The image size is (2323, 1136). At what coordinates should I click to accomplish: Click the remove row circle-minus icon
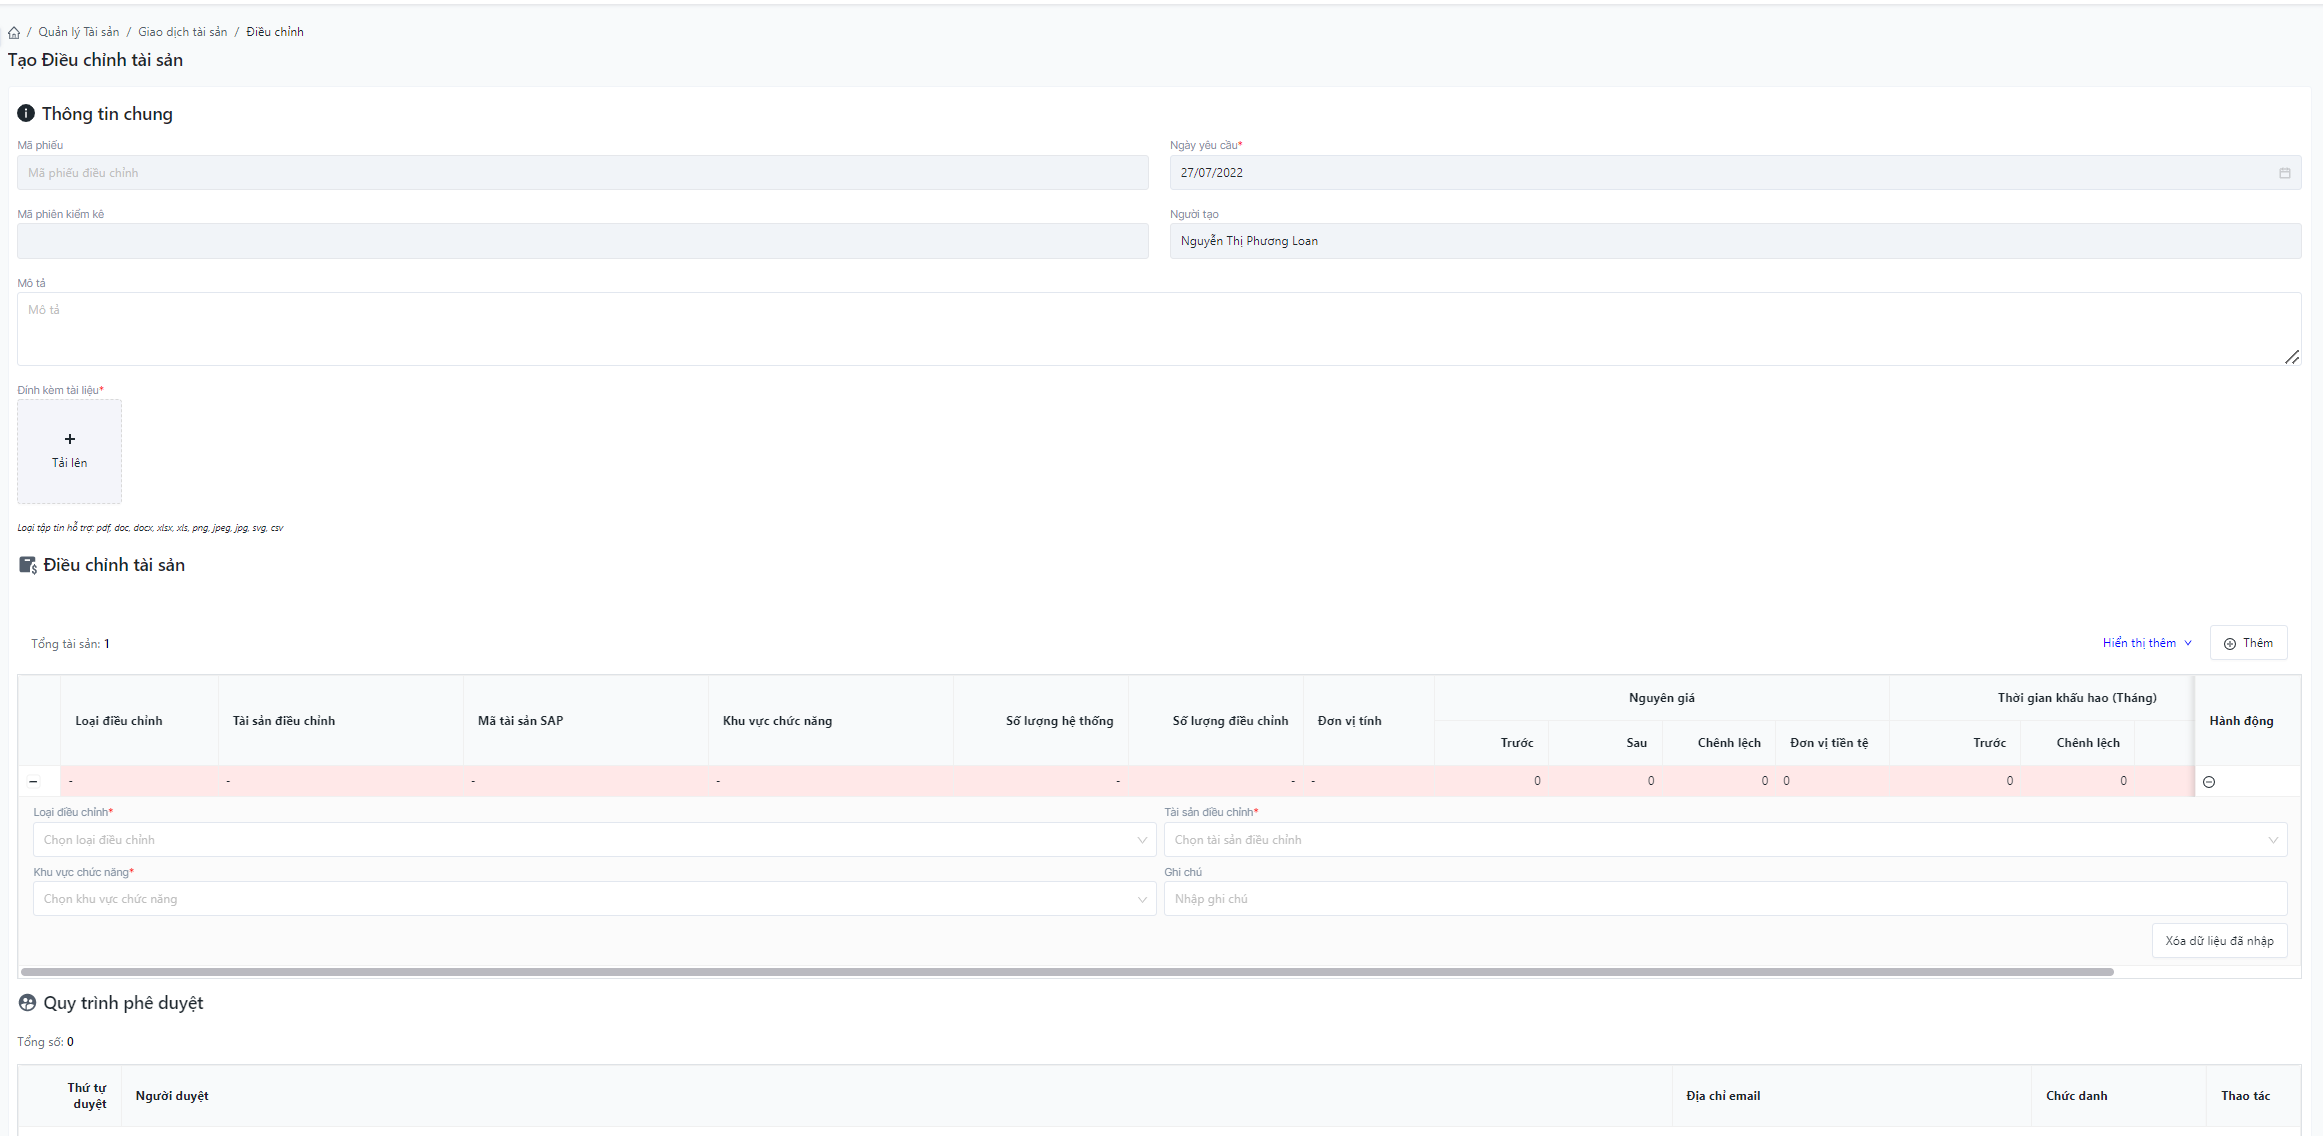coord(2209,782)
